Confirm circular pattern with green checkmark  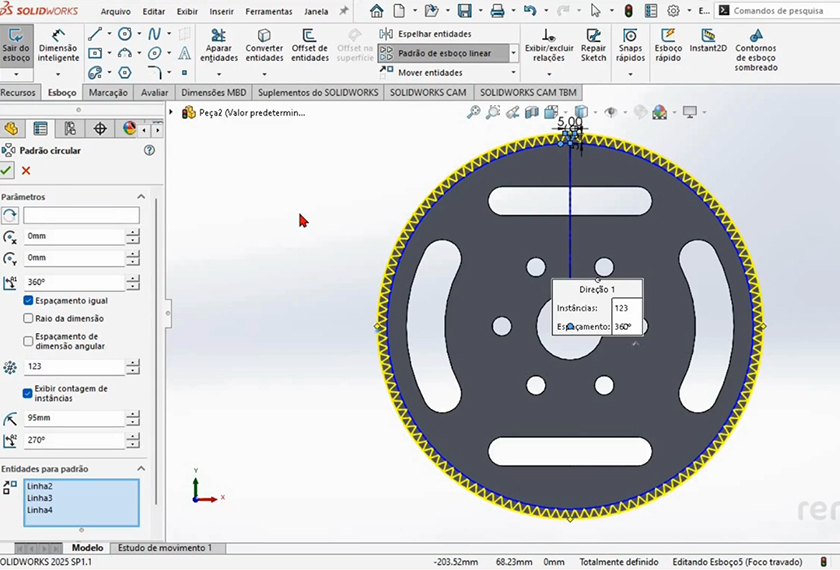(x=7, y=171)
